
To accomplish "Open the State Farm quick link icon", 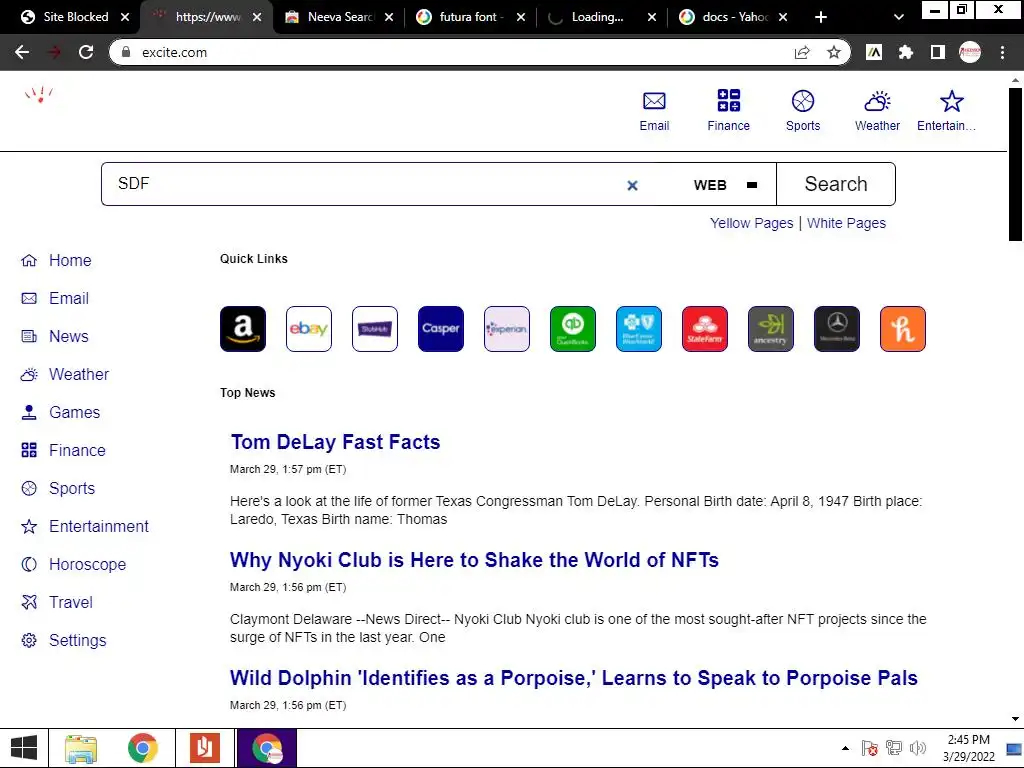I will [x=705, y=328].
